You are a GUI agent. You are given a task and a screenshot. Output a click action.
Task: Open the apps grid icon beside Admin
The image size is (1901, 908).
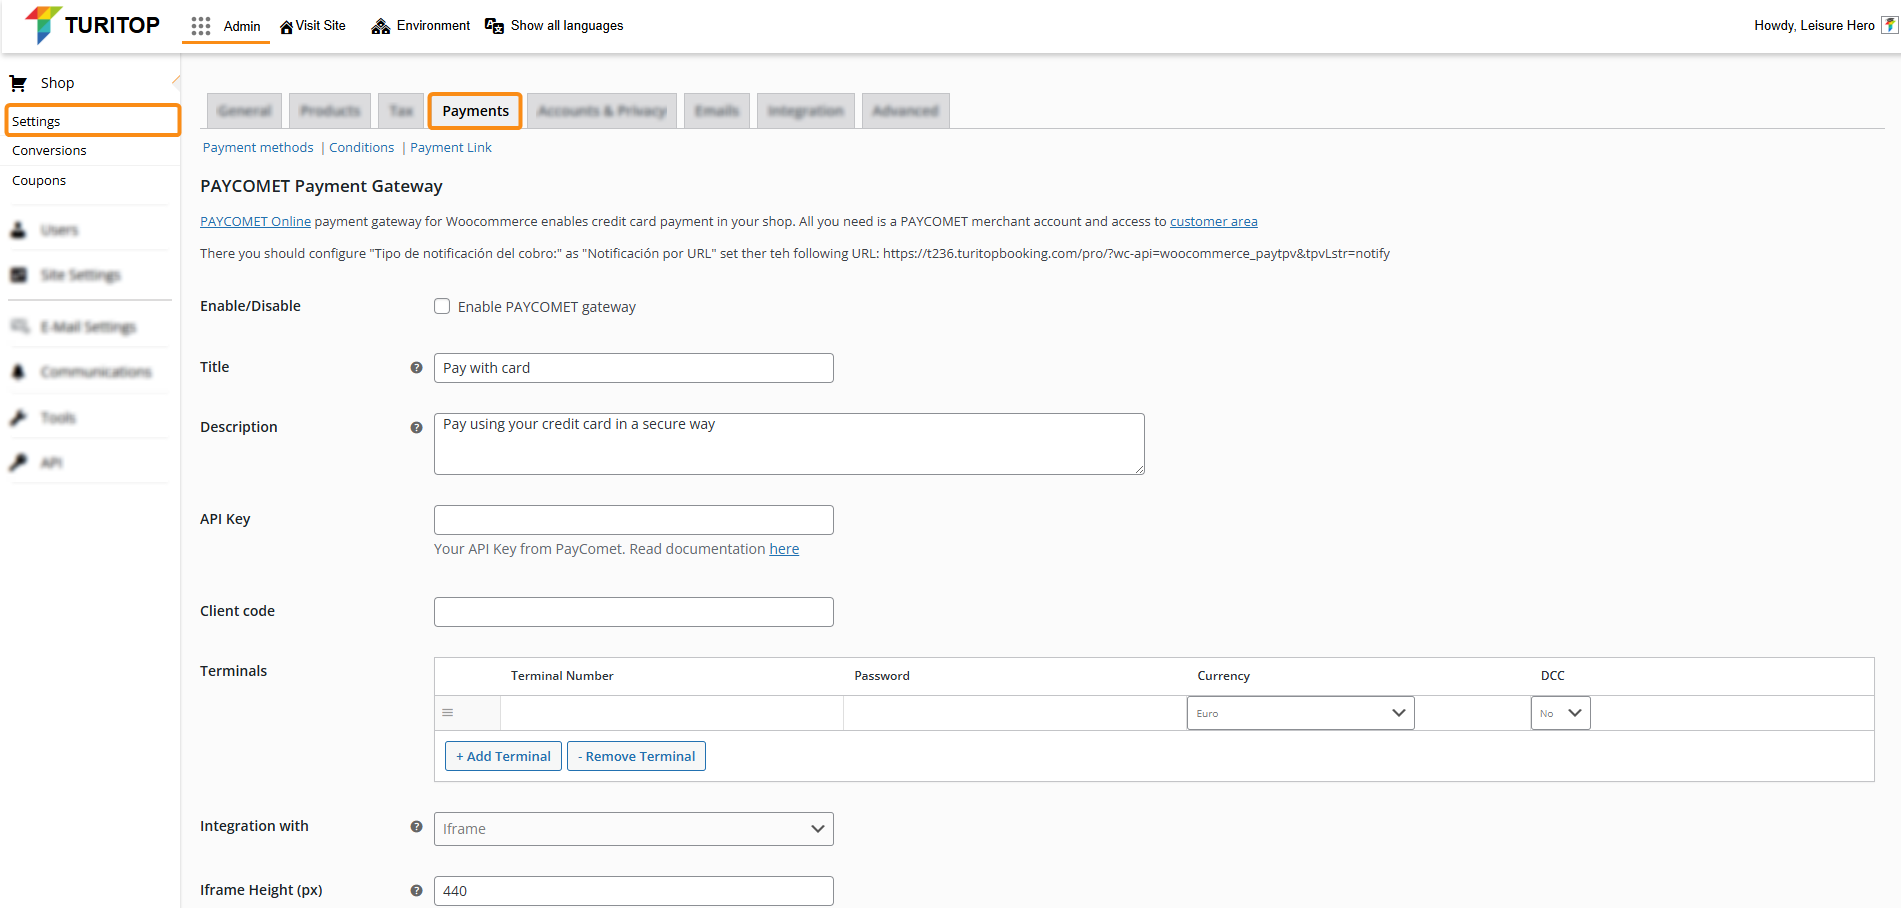click(x=201, y=26)
